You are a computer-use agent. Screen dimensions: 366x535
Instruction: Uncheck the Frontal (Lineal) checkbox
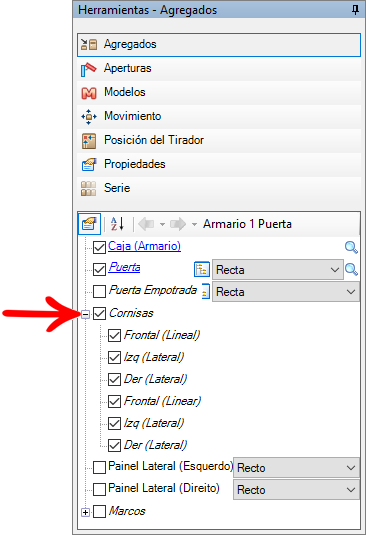tap(114, 335)
